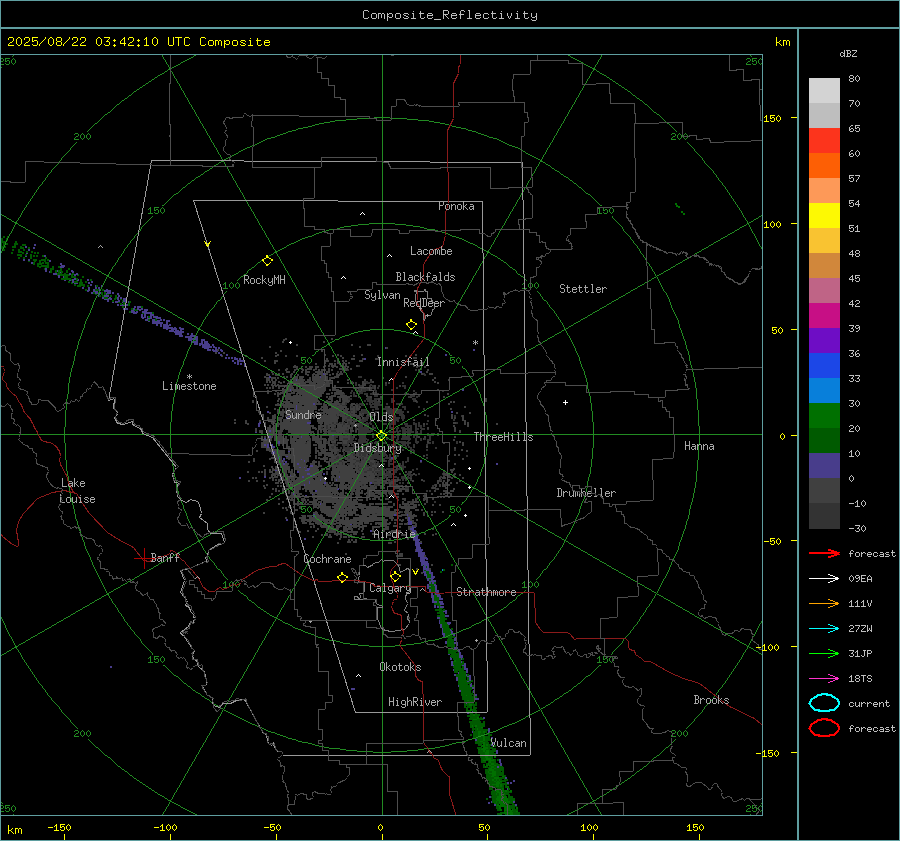The width and height of the screenshot is (900, 841).
Task: Click the Olds label on map
Action: pos(381,417)
